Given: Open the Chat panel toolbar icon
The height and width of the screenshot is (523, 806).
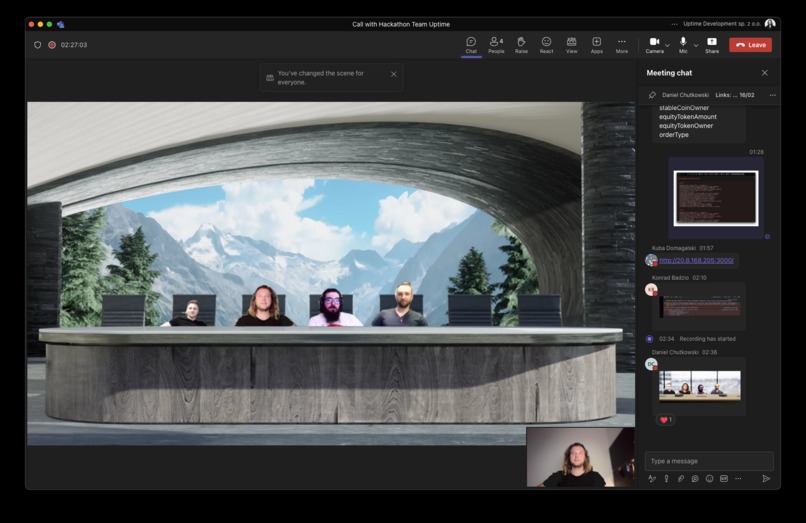Looking at the screenshot, I should tap(471, 45).
